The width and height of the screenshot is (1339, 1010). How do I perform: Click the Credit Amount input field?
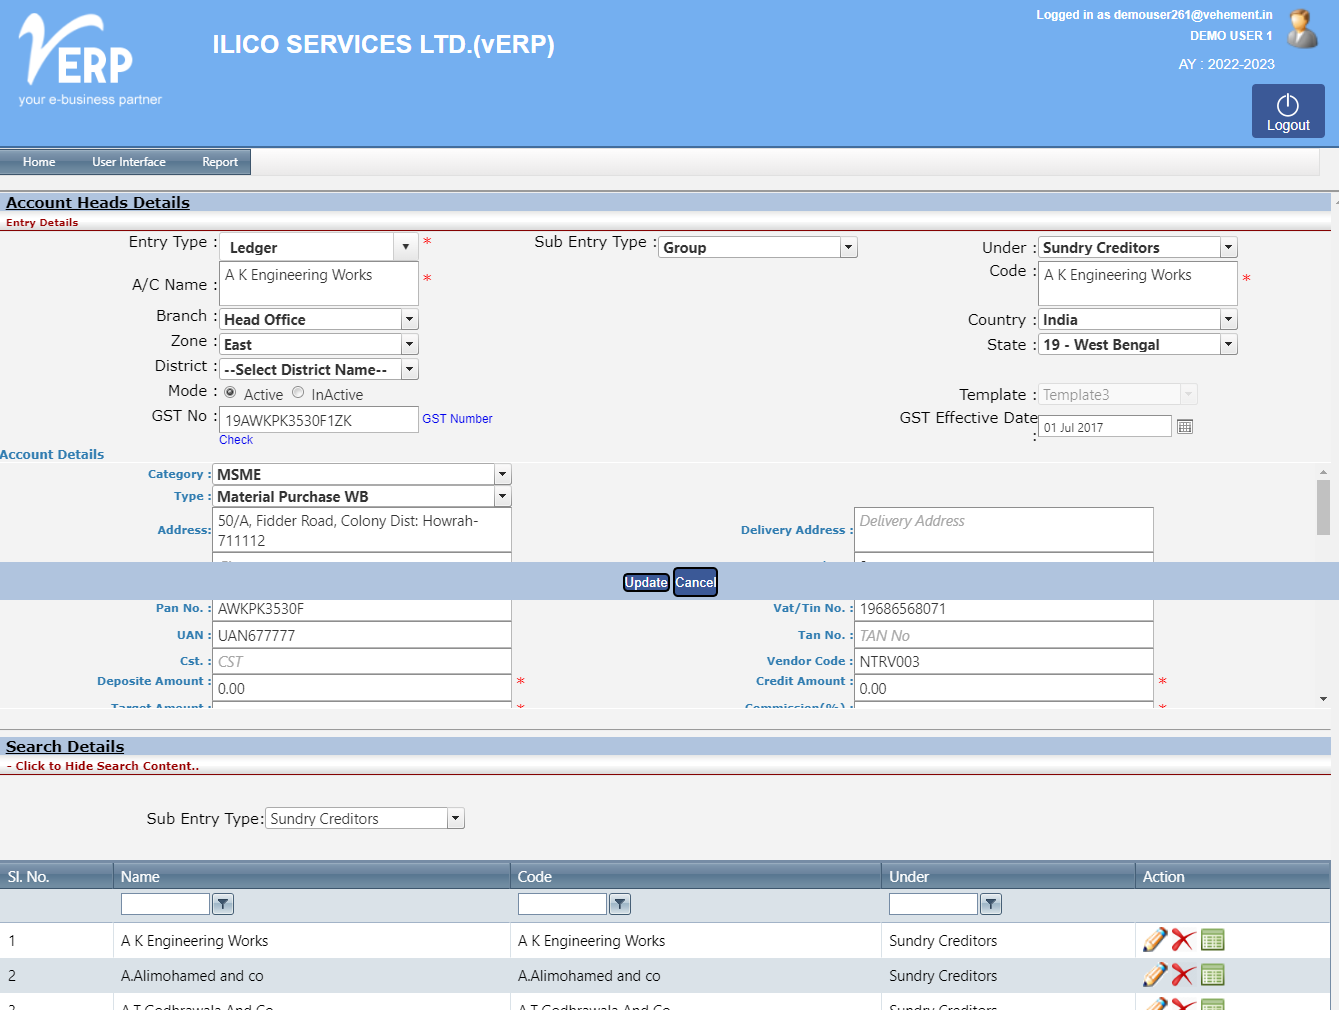[x=1004, y=688]
